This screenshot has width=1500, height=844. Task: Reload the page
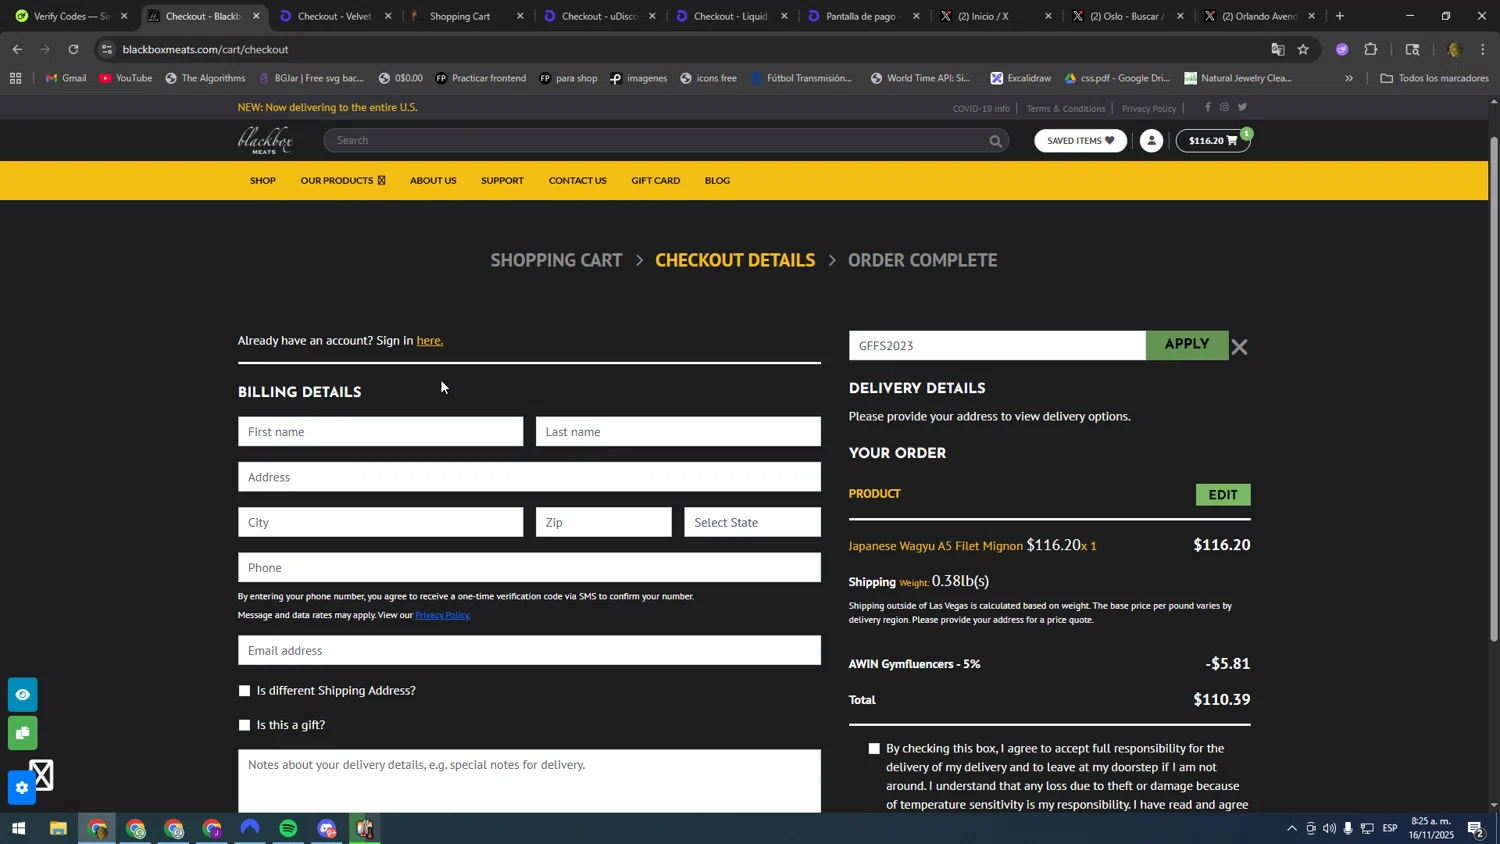tap(73, 49)
